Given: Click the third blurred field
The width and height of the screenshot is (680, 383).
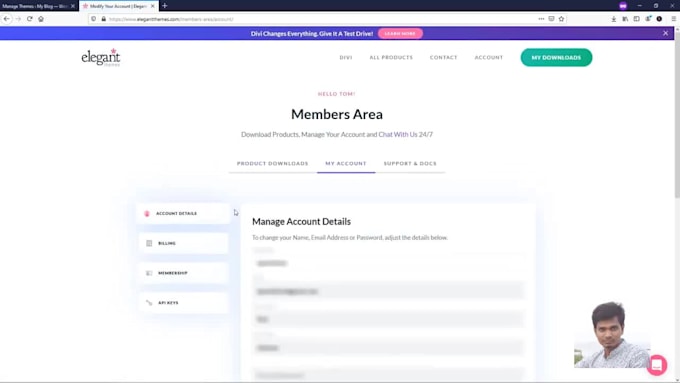Looking at the screenshot, I should [389, 319].
